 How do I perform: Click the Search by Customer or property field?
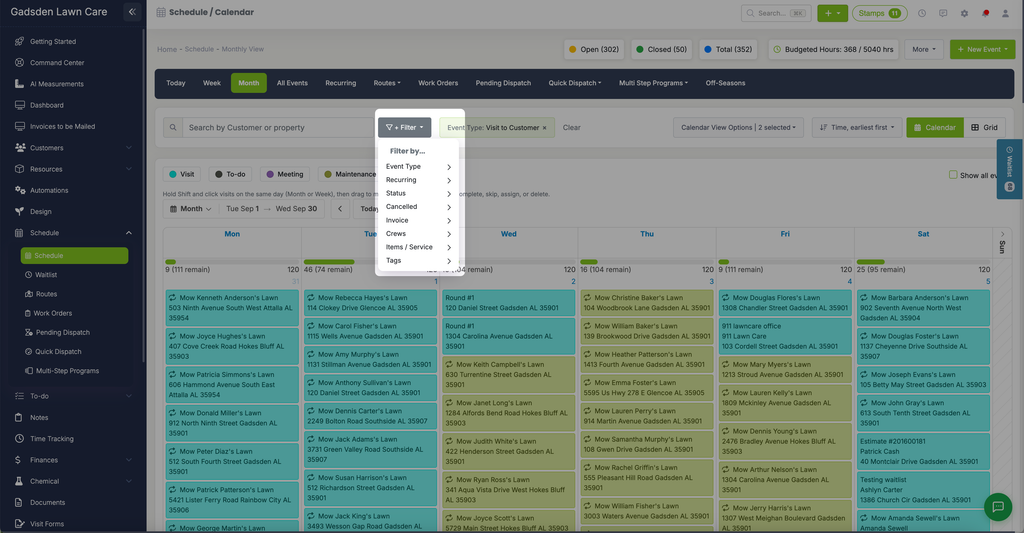278,127
